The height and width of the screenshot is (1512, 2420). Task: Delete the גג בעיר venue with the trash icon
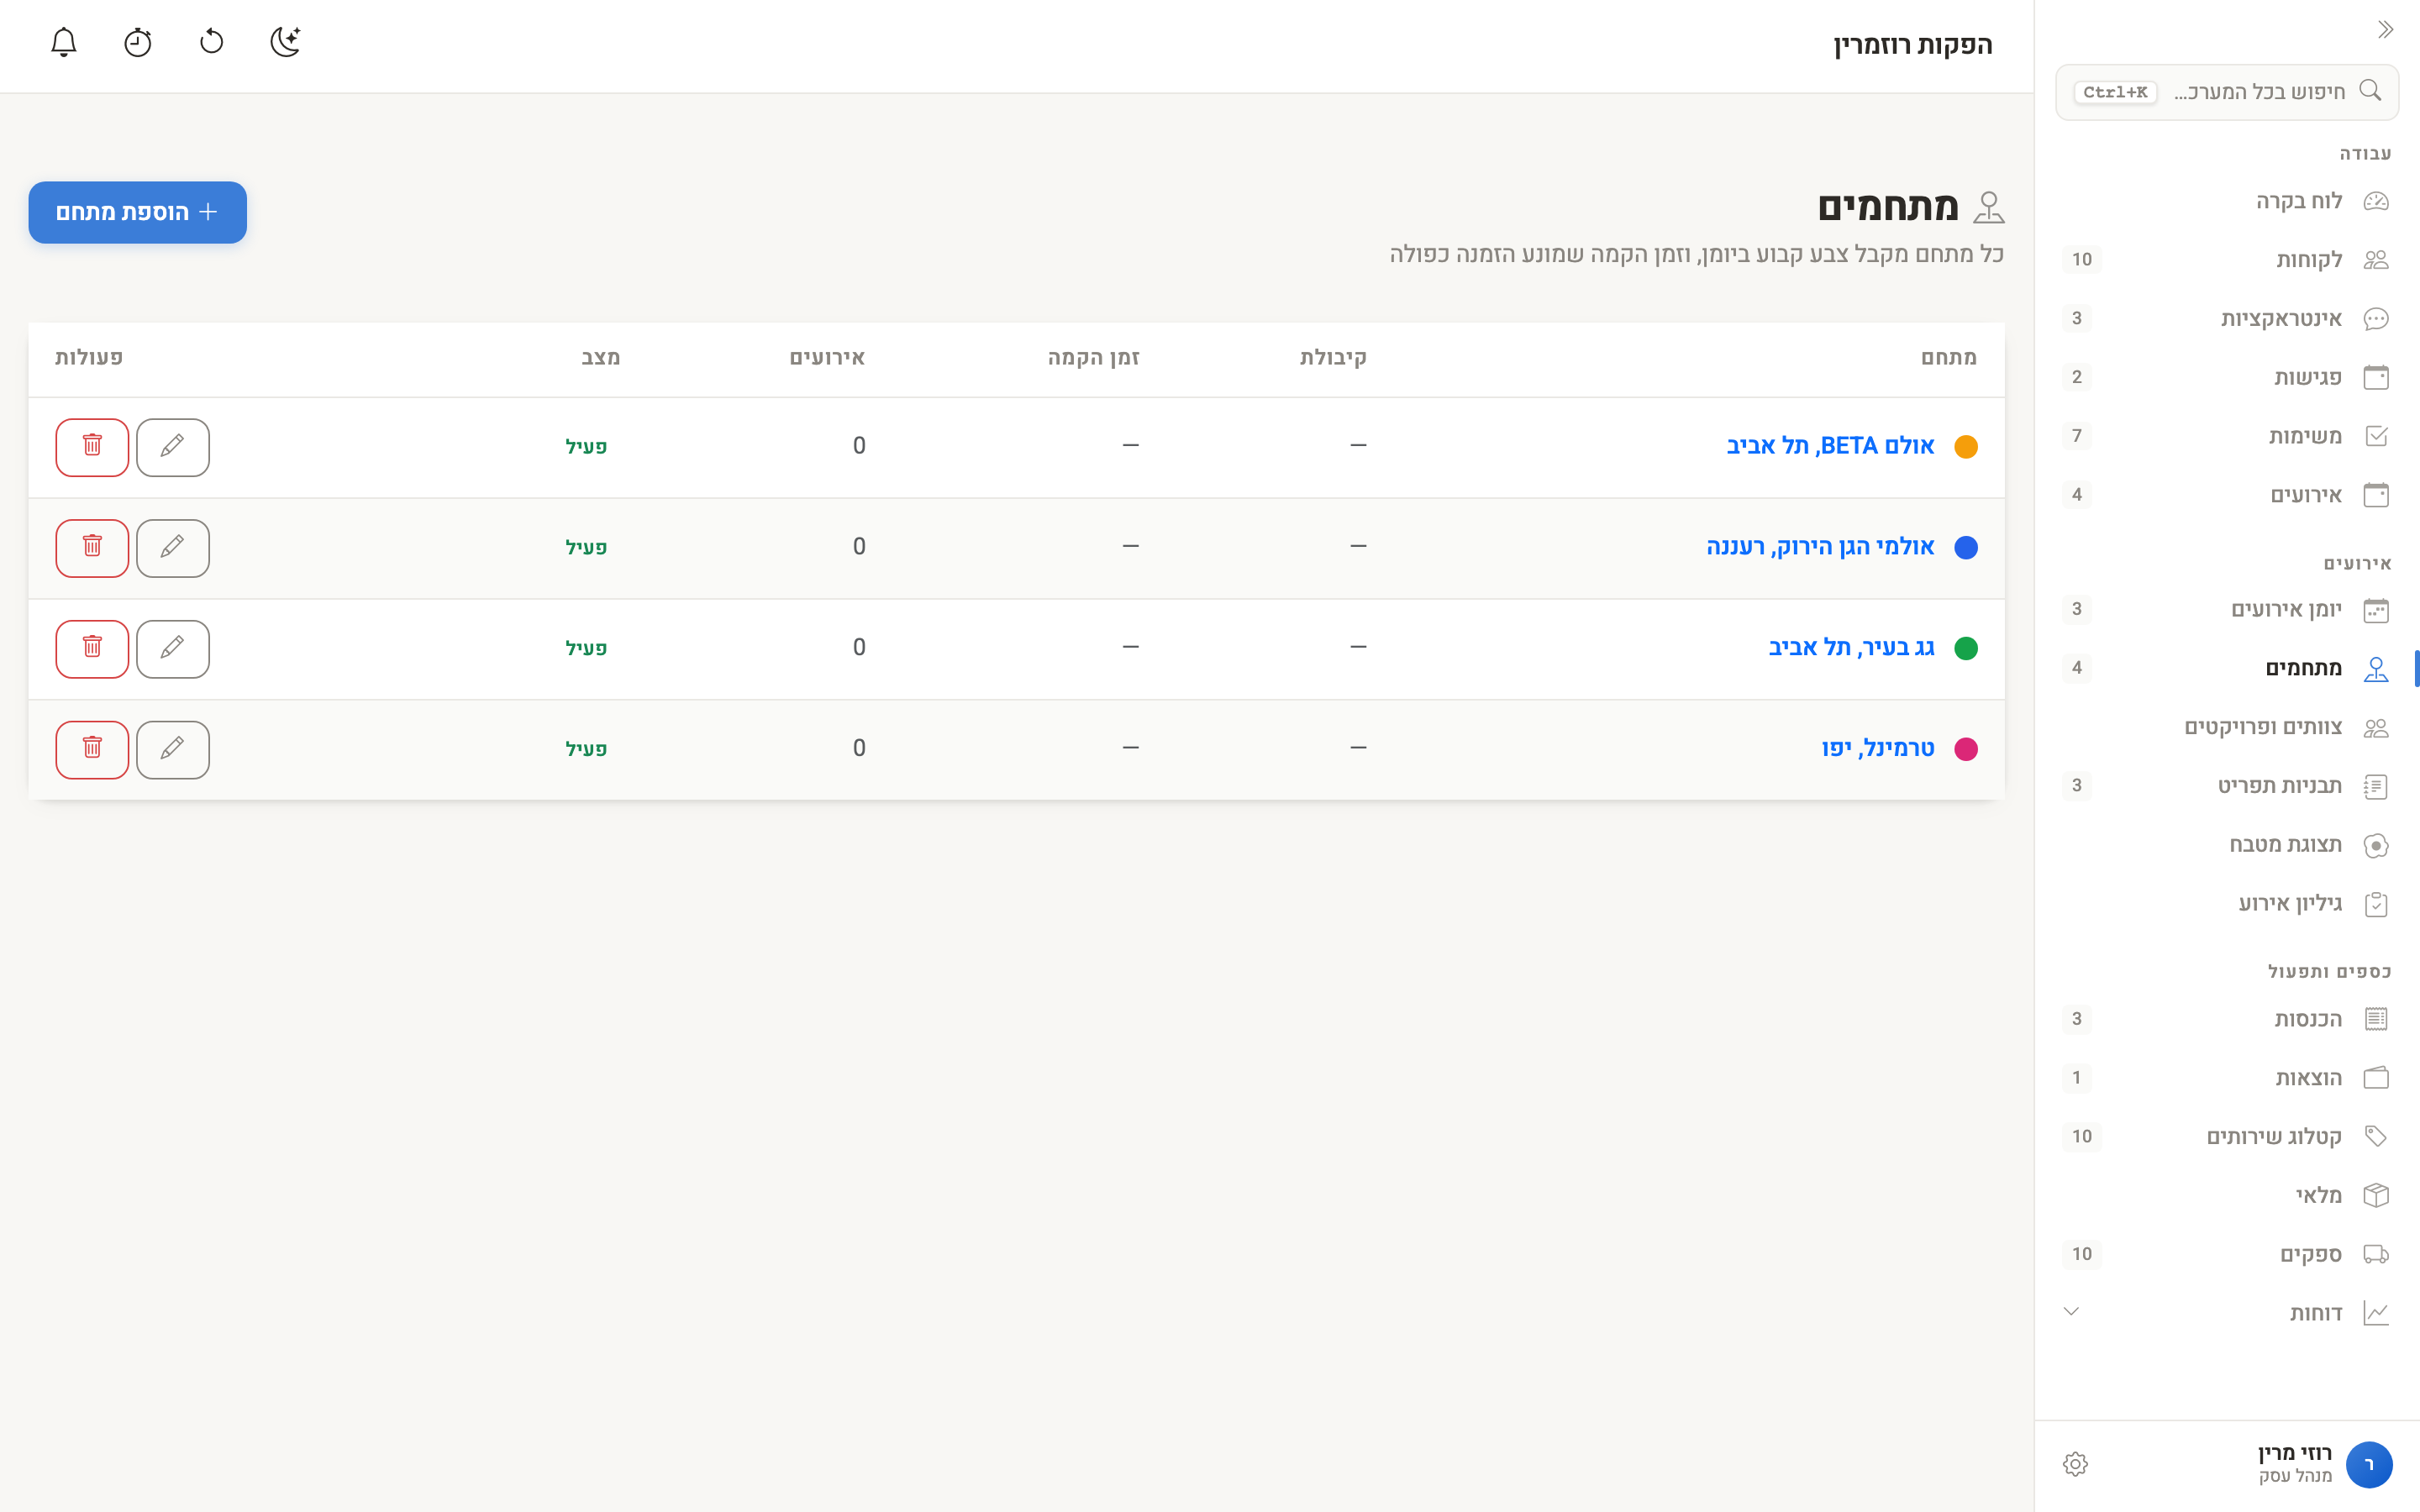92,648
